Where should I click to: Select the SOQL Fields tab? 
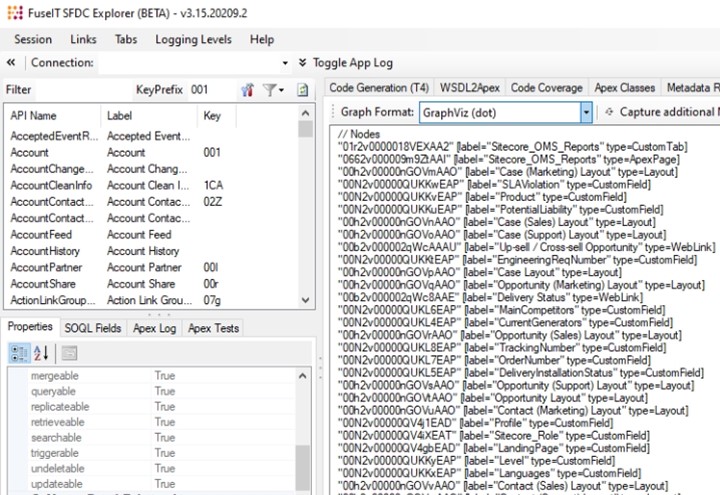click(x=93, y=328)
